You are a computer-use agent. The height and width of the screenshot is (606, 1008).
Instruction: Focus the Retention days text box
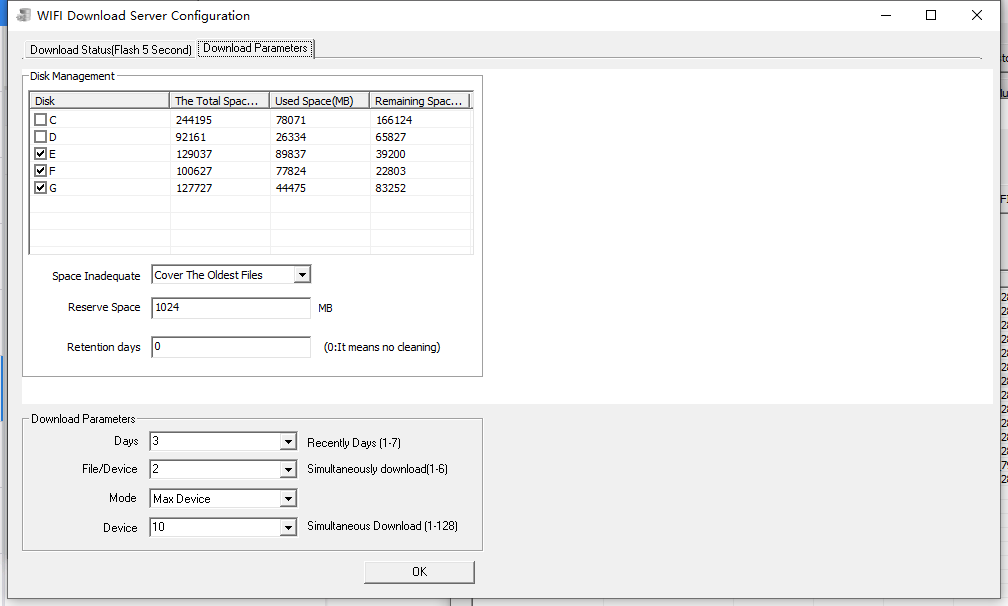(x=231, y=347)
